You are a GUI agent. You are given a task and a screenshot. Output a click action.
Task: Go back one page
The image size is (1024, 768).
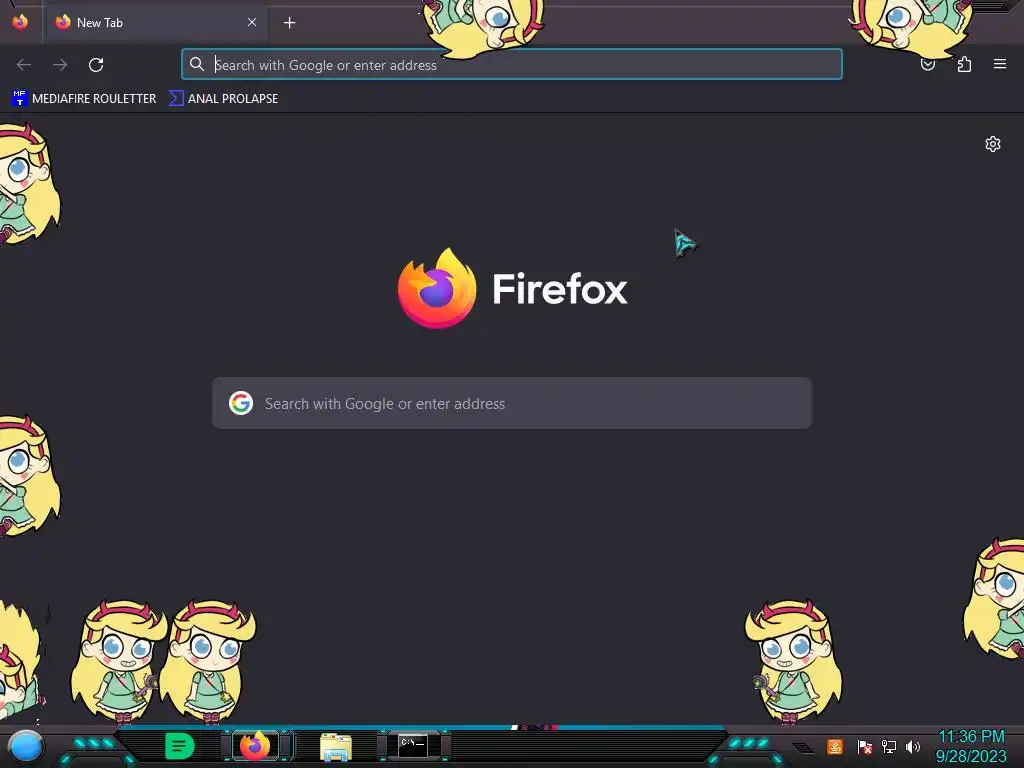(x=24, y=65)
